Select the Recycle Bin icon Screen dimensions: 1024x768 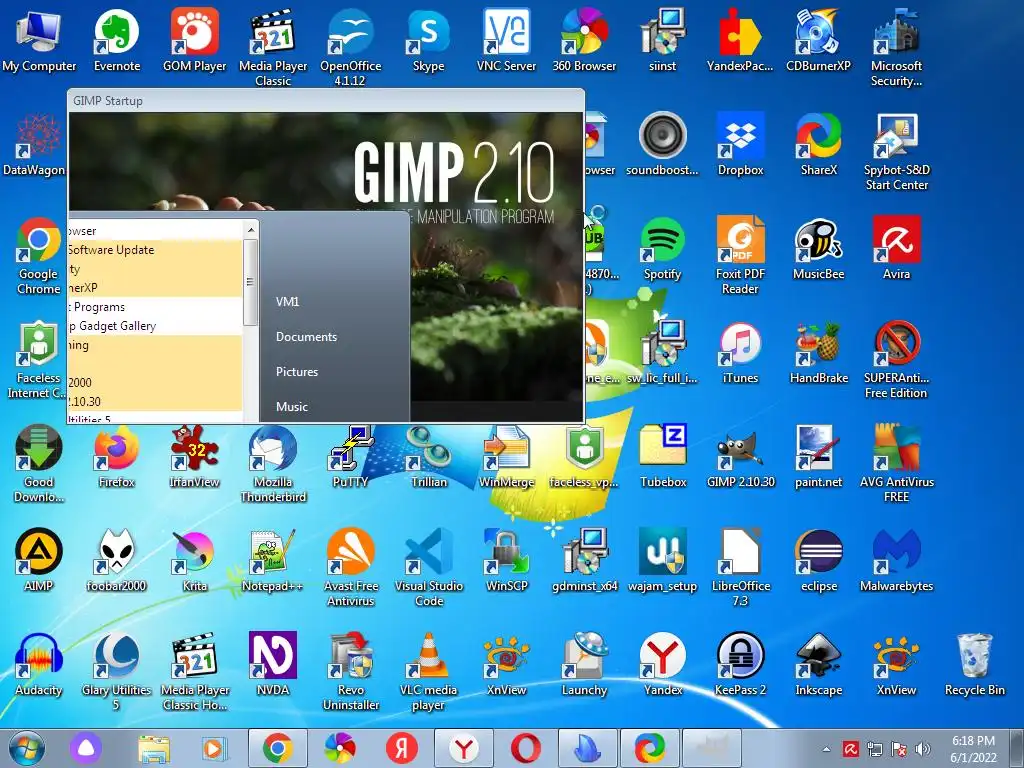coord(974,664)
